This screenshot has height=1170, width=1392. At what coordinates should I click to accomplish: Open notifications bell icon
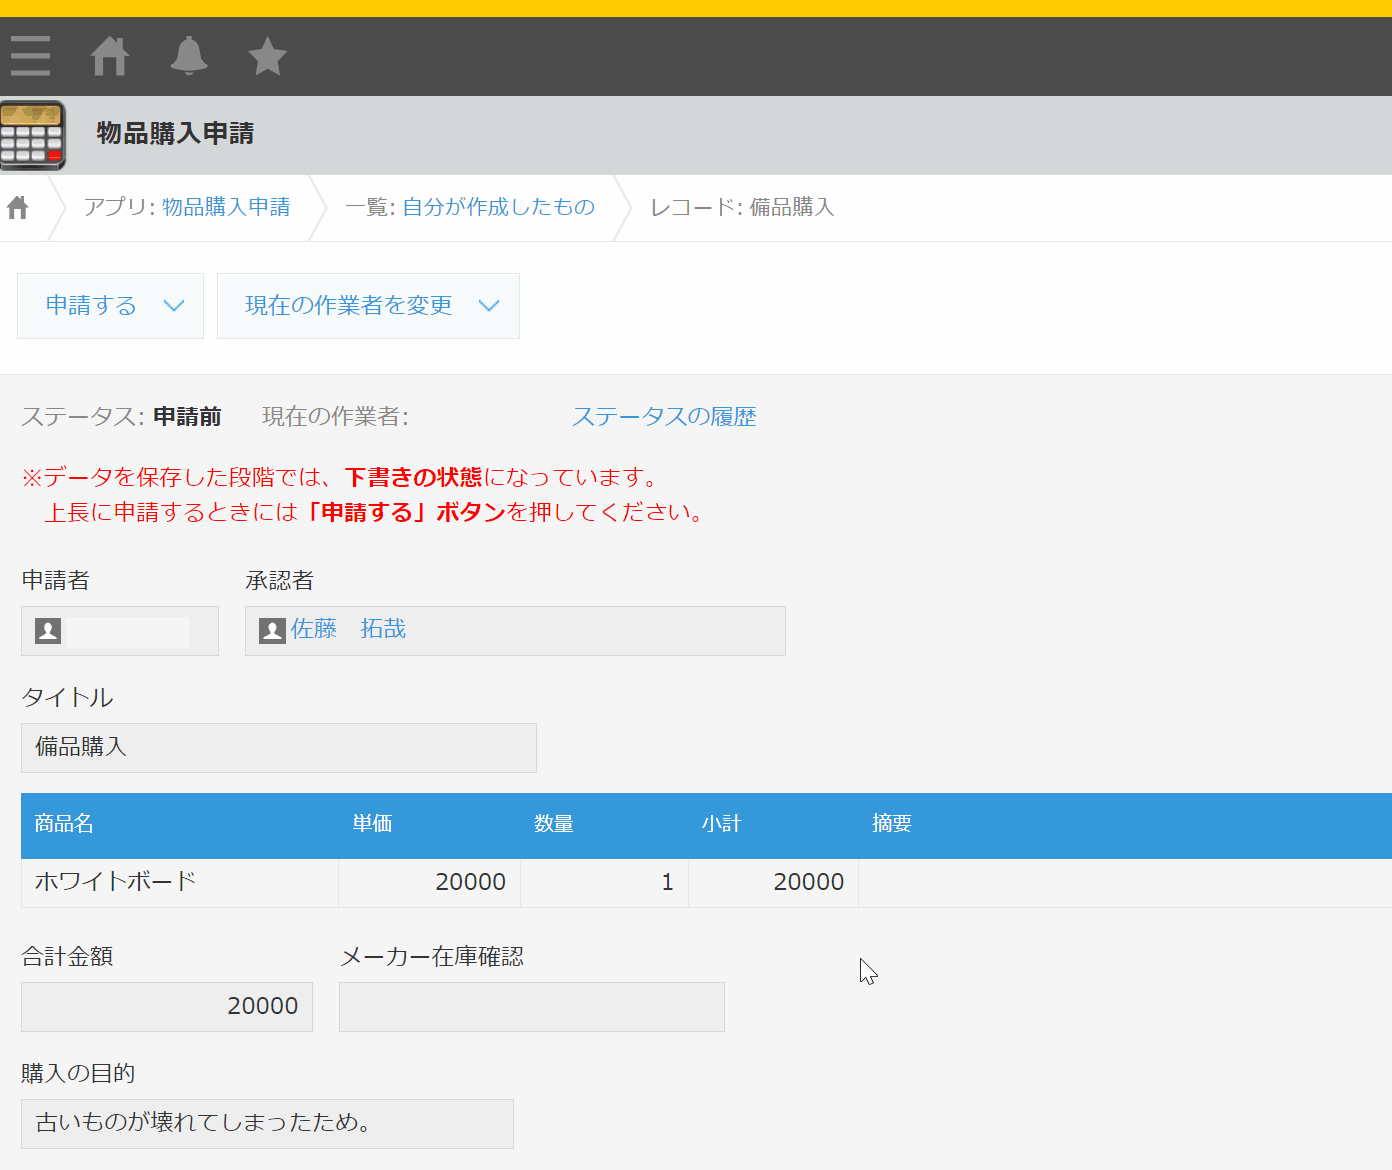click(x=189, y=56)
